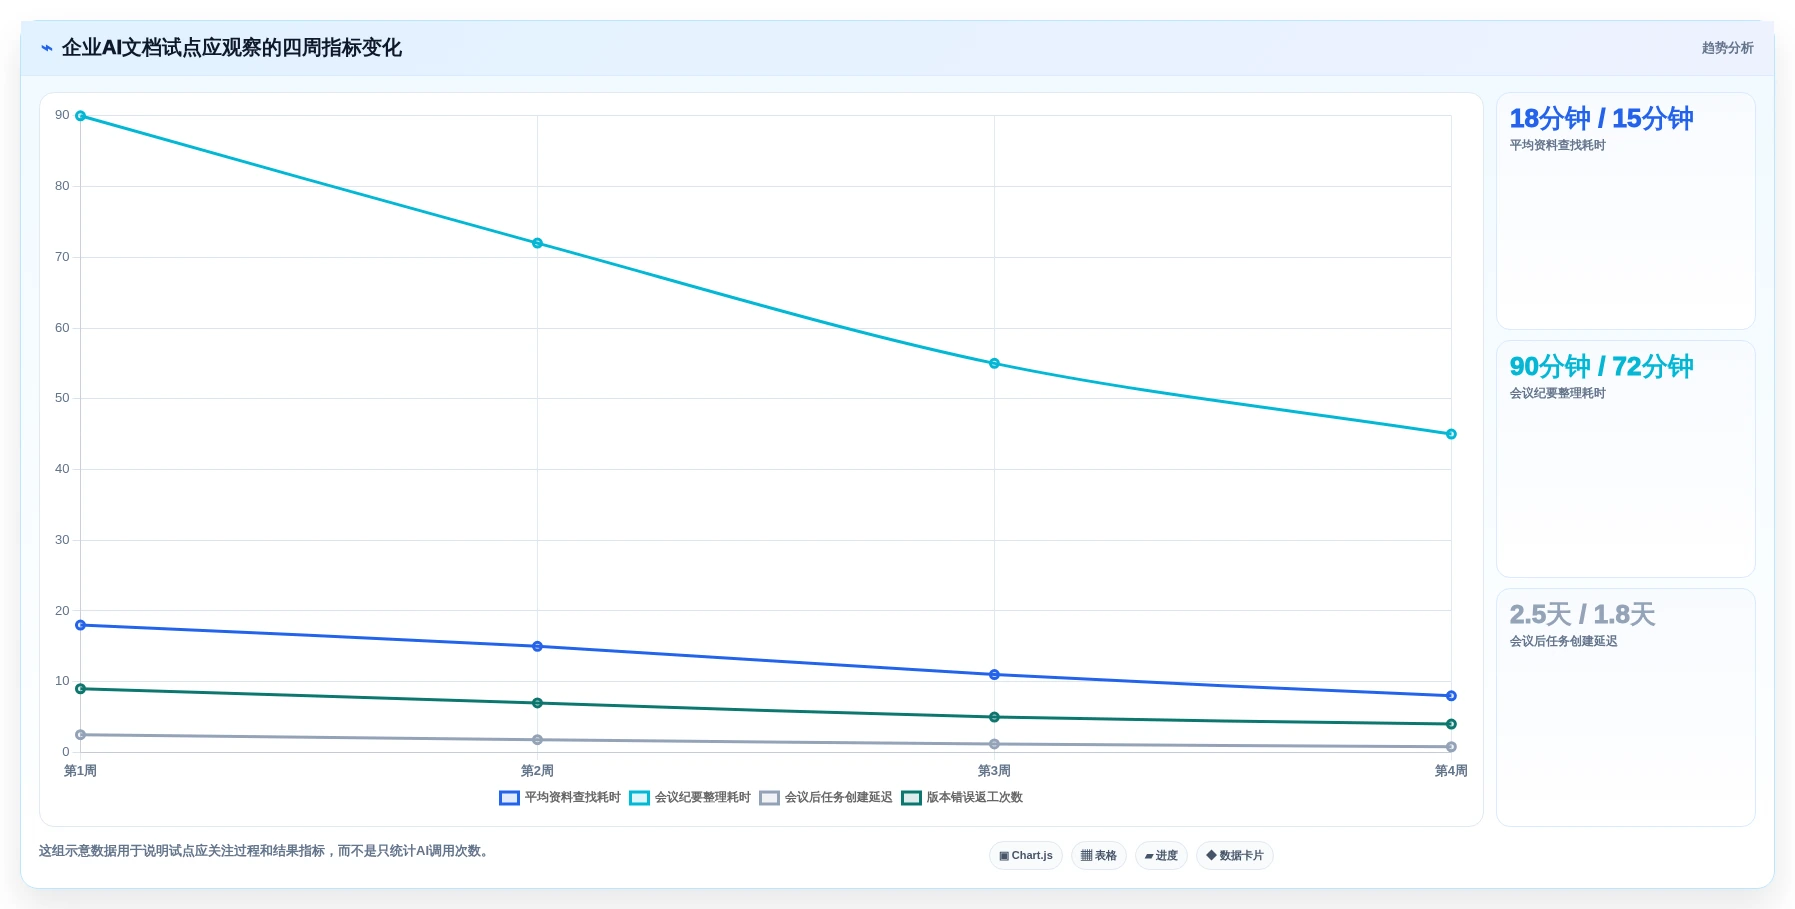
Task: Click the y-axis value 90
Action: point(62,115)
